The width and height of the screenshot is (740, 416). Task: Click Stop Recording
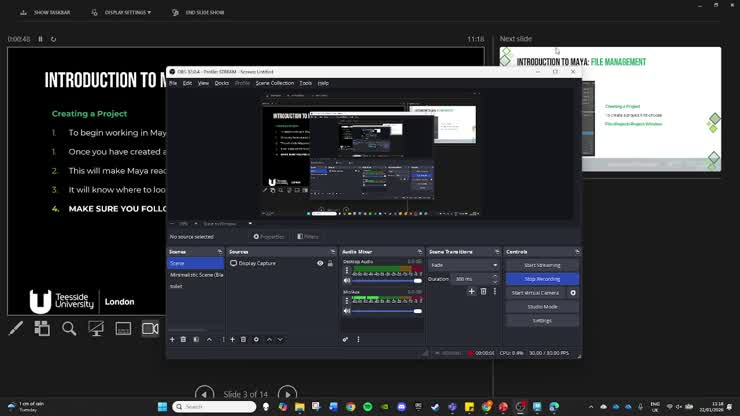pos(542,279)
